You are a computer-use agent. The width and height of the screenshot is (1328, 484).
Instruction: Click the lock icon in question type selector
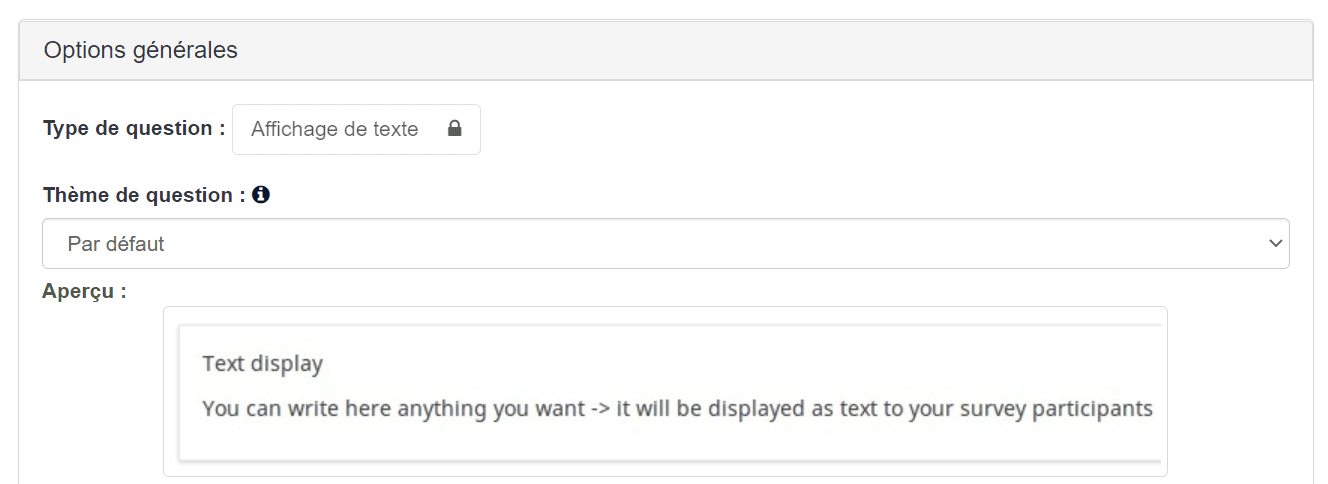[455, 129]
